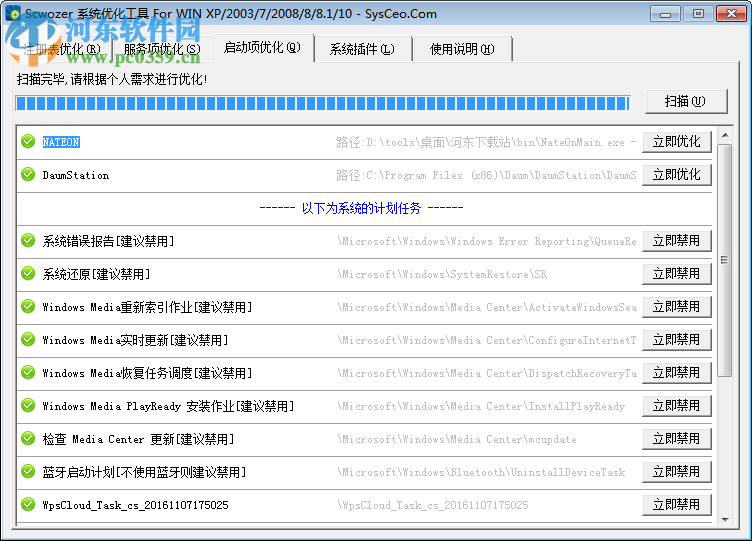Click the 以下为系统的计划任务 section header

[361, 208]
